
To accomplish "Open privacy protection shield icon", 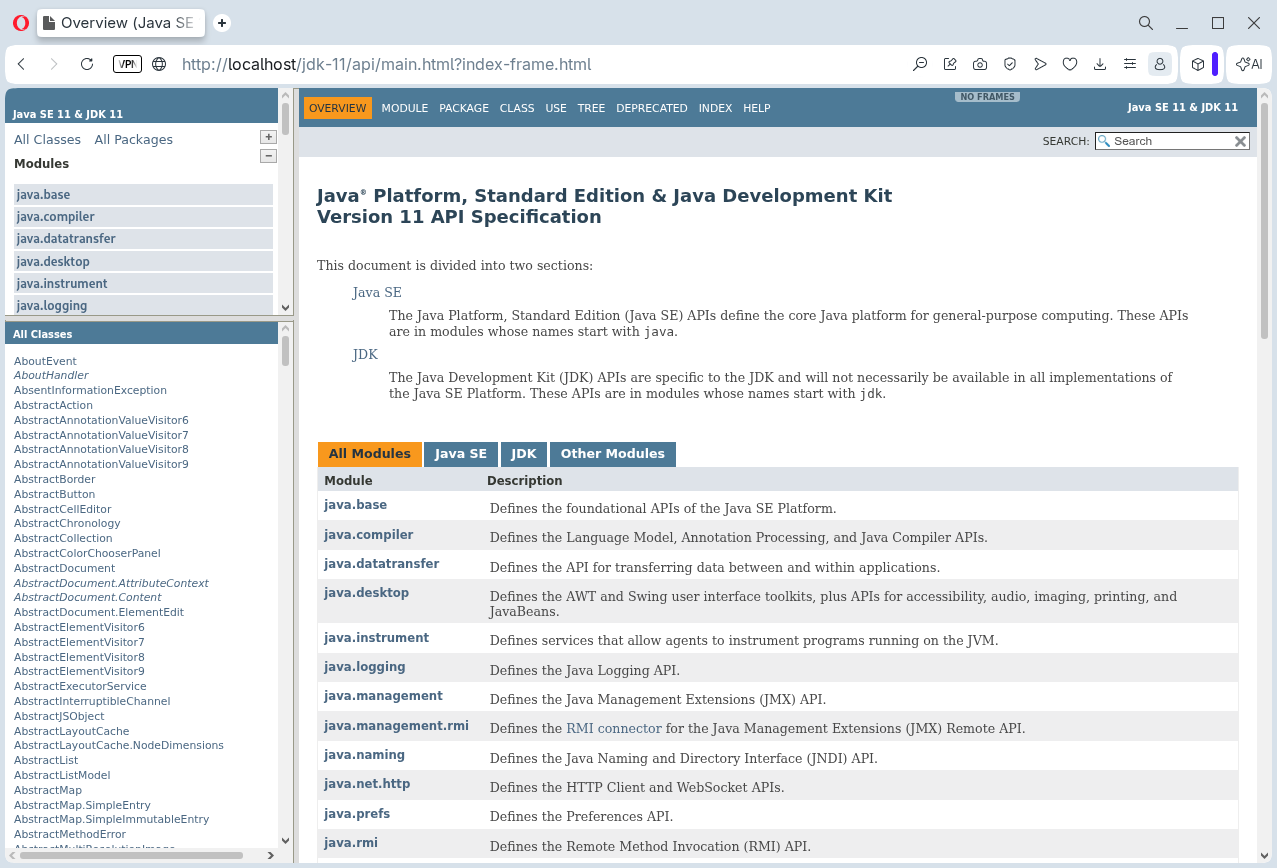I will 1010,64.
